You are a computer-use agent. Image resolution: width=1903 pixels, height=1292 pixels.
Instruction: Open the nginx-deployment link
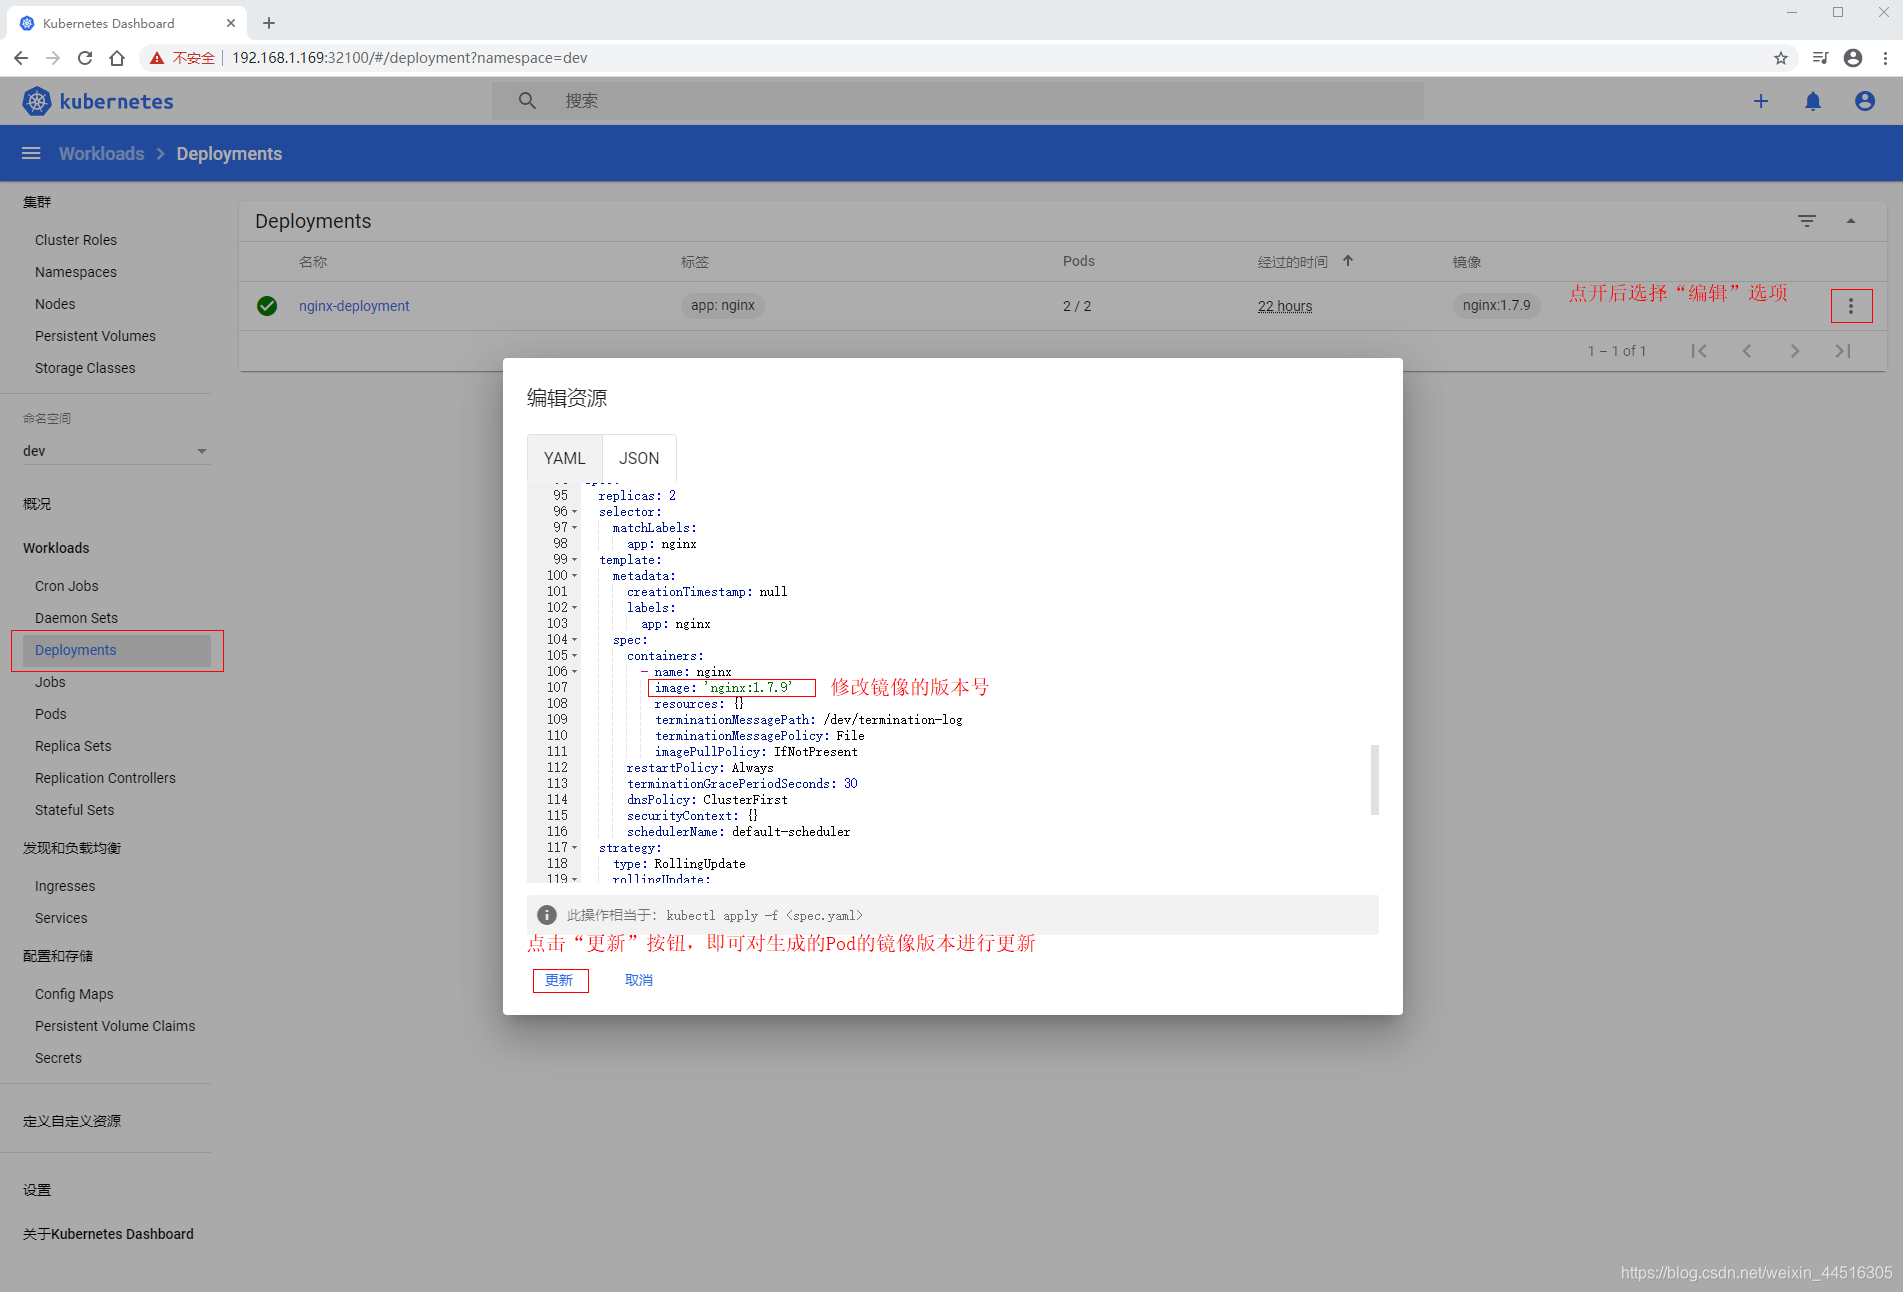[354, 306]
